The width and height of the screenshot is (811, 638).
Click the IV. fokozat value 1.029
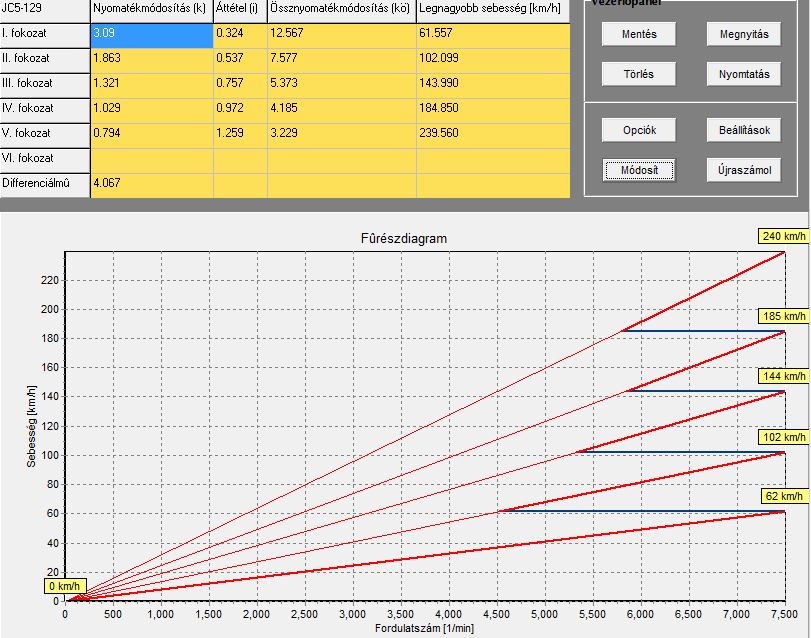pos(151,108)
